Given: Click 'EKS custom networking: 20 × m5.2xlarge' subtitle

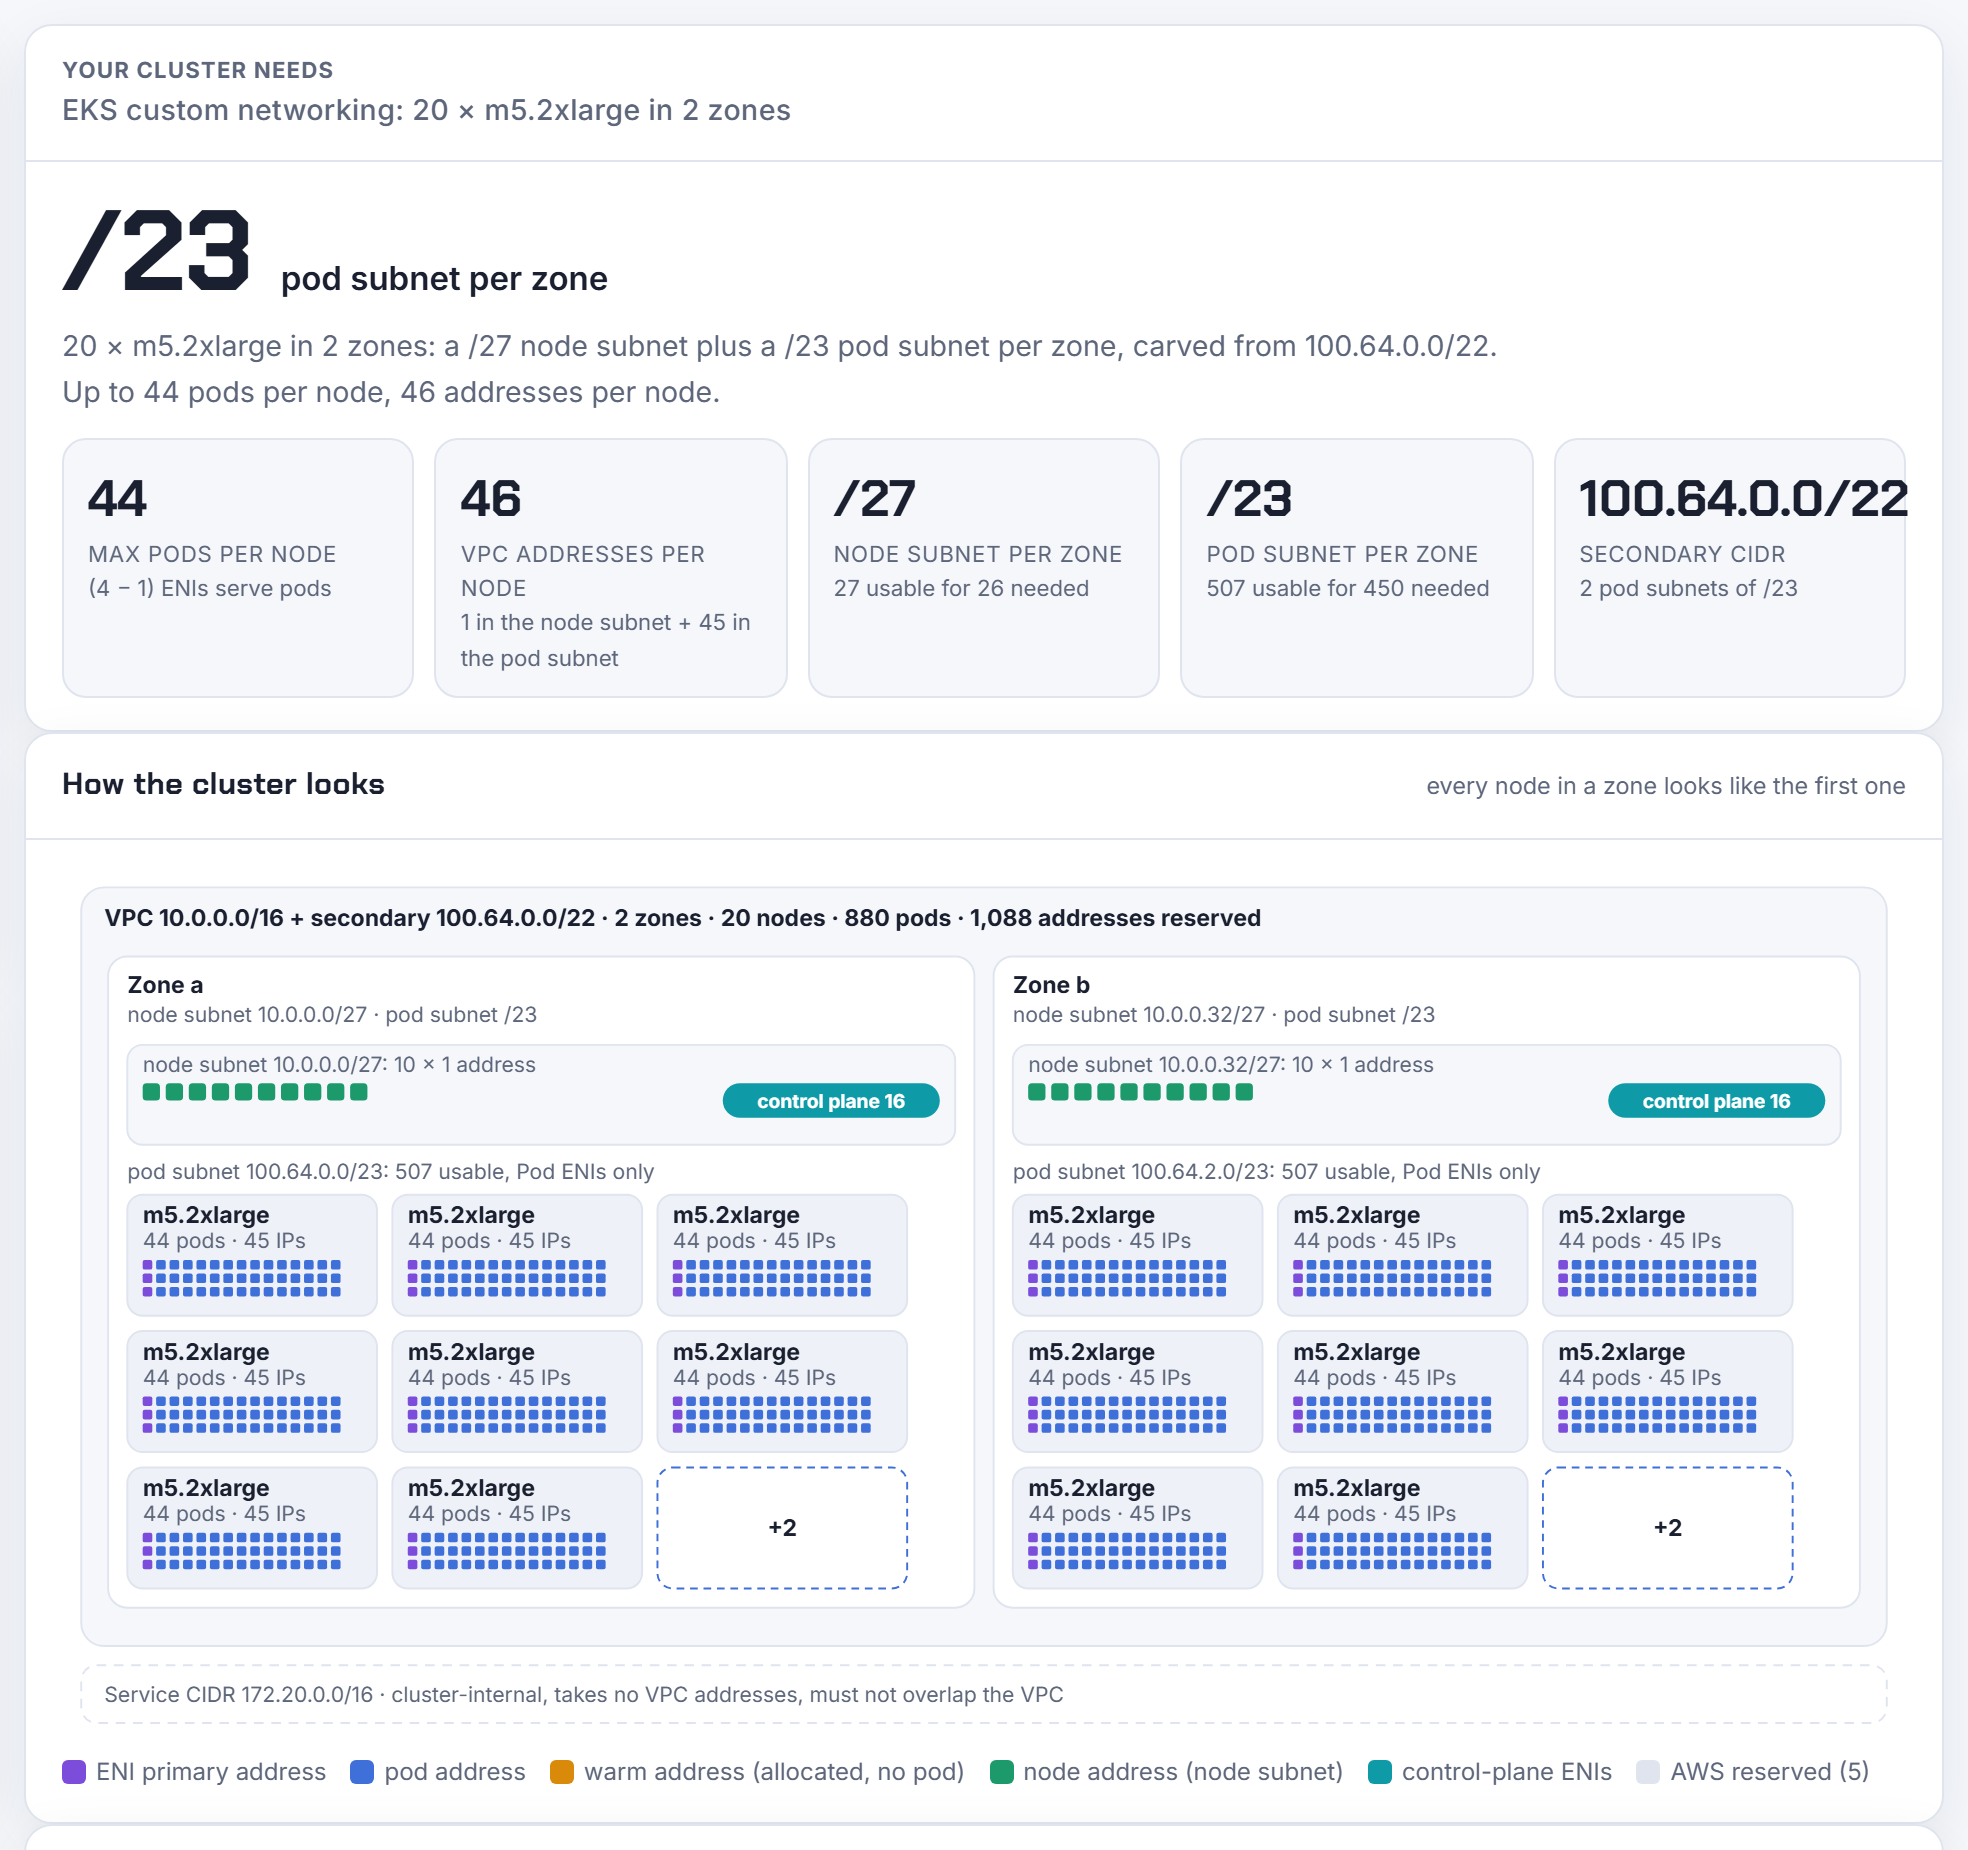Looking at the screenshot, I should [426, 110].
